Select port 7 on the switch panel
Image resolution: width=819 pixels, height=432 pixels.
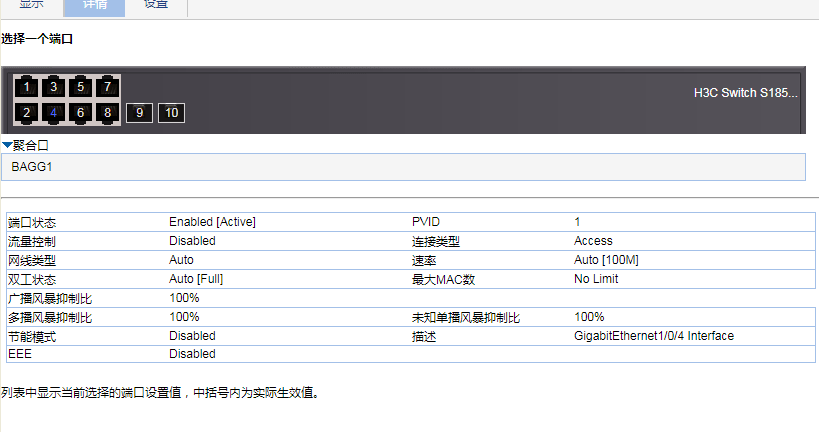[108, 87]
